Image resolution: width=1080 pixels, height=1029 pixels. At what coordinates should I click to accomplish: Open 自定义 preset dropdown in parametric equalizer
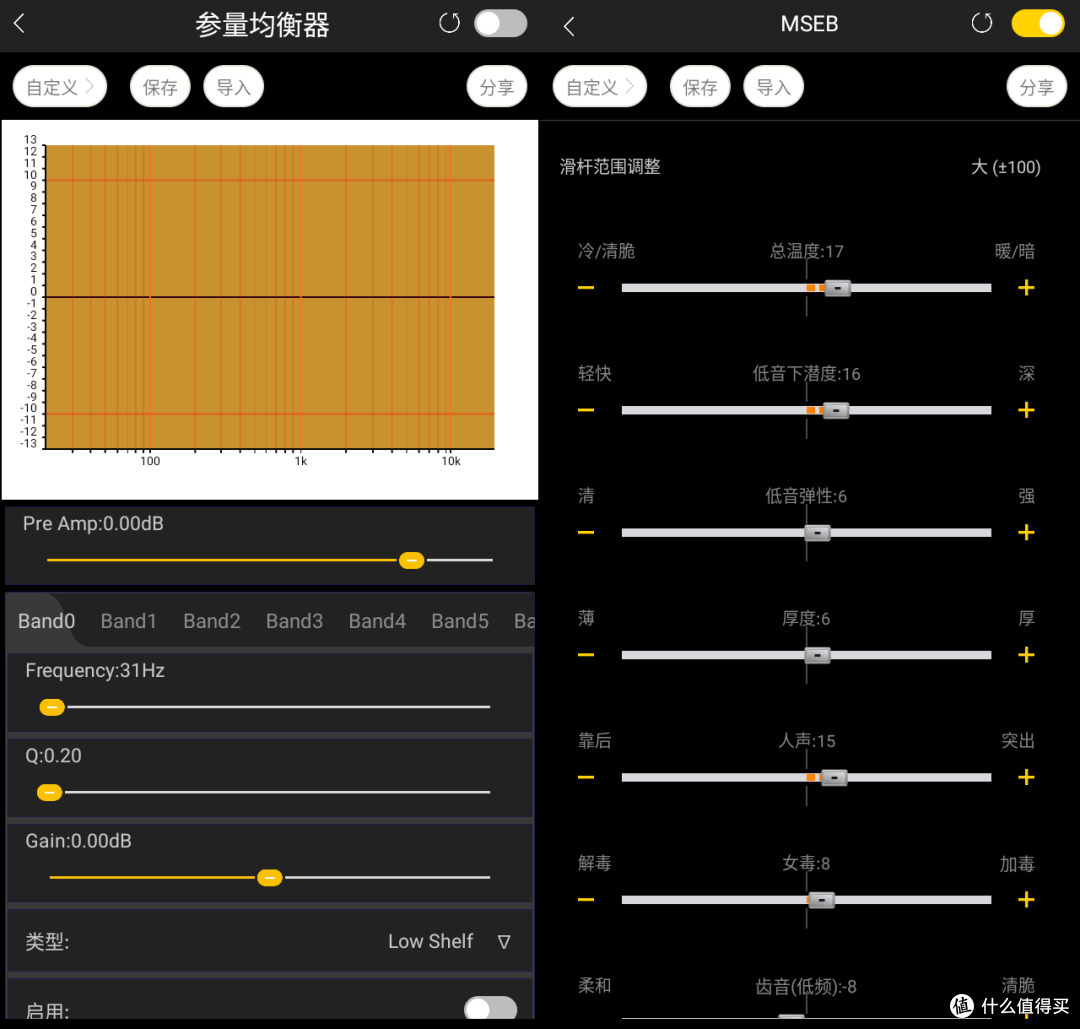click(x=60, y=87)
